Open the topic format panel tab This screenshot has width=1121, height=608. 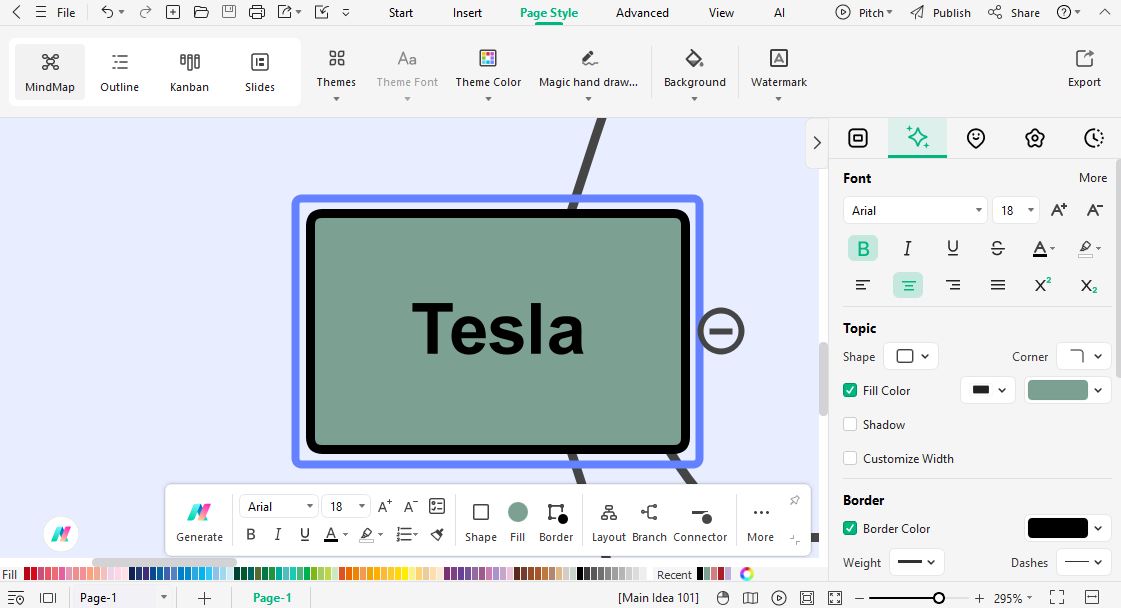pyautogui.click(x=858, y=138)
